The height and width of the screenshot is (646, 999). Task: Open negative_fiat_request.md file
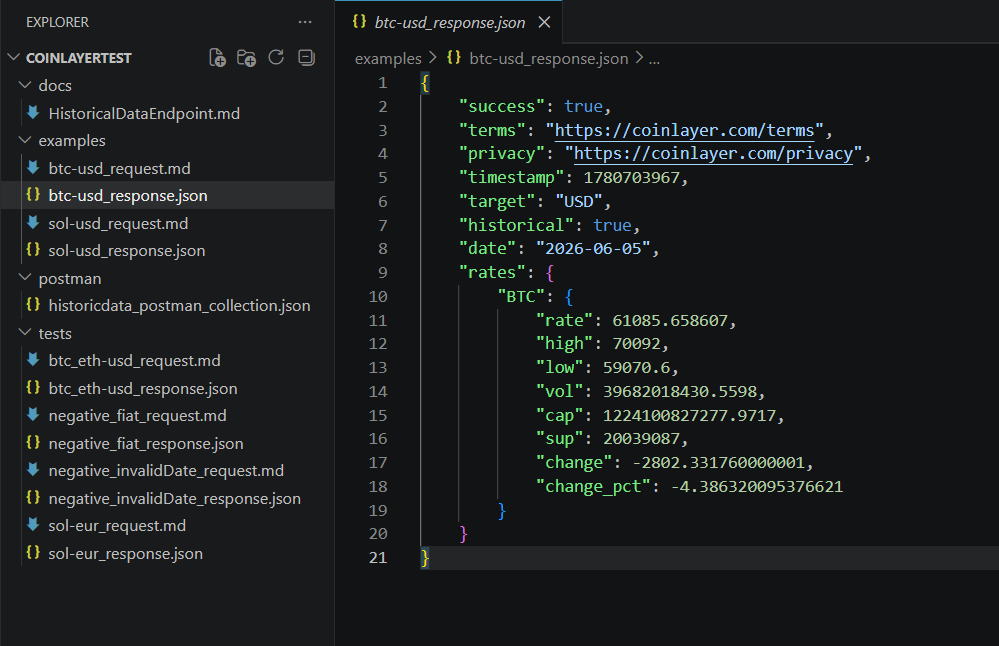coord(167,415)
